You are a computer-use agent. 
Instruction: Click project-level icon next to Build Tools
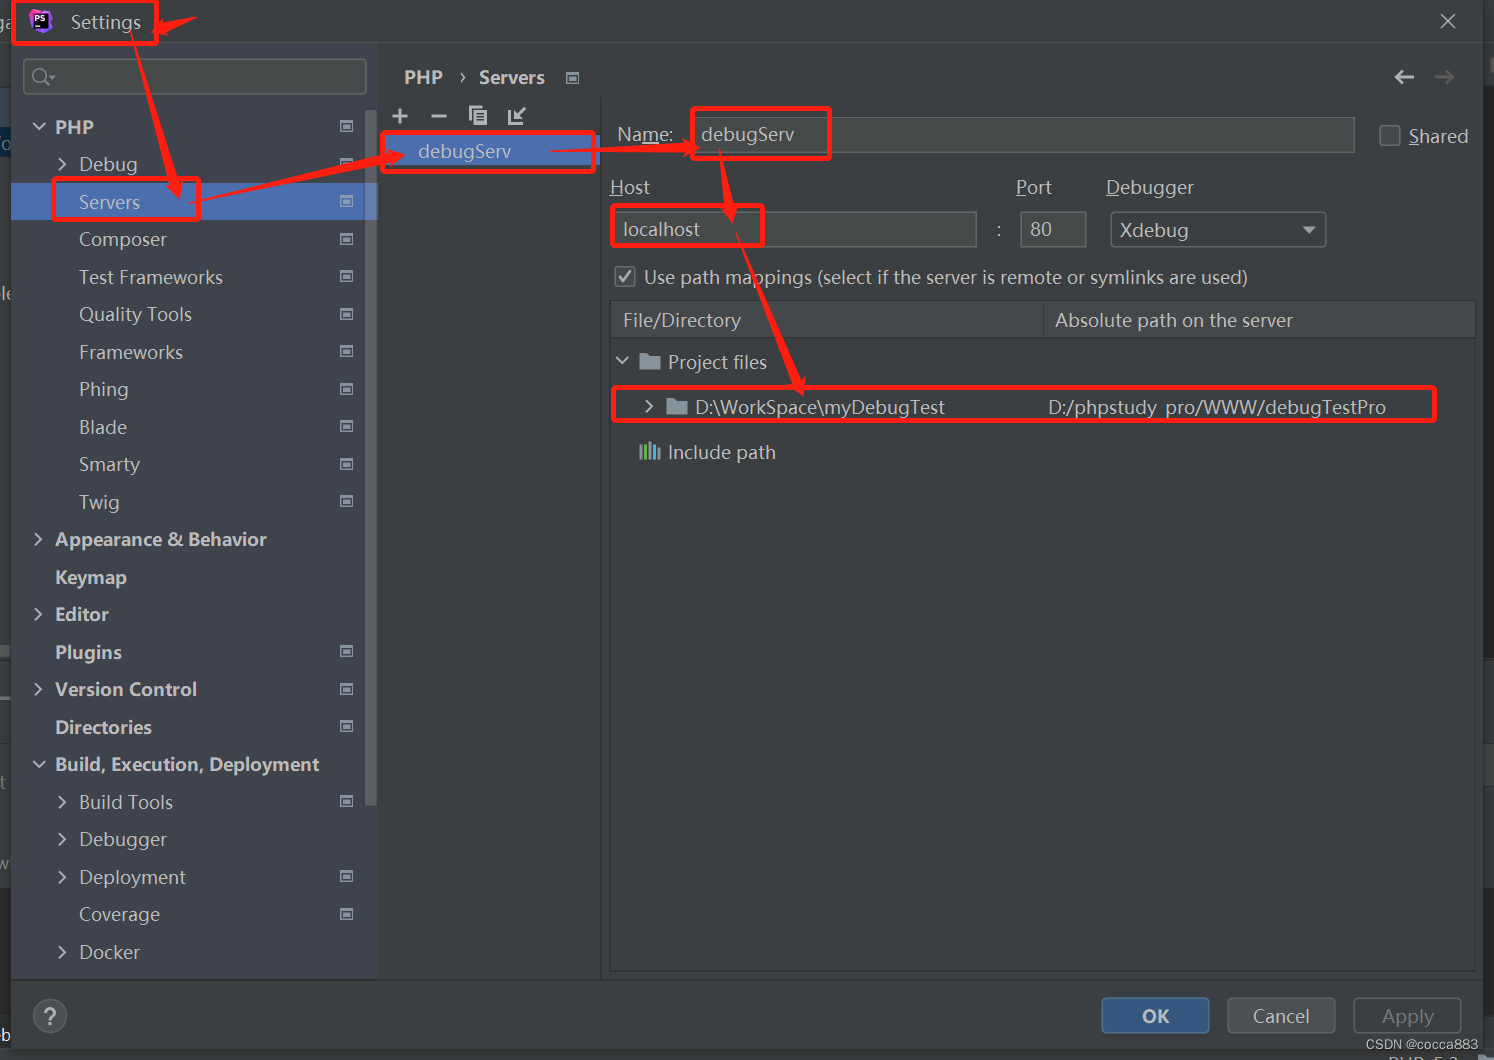click(346, 801)
